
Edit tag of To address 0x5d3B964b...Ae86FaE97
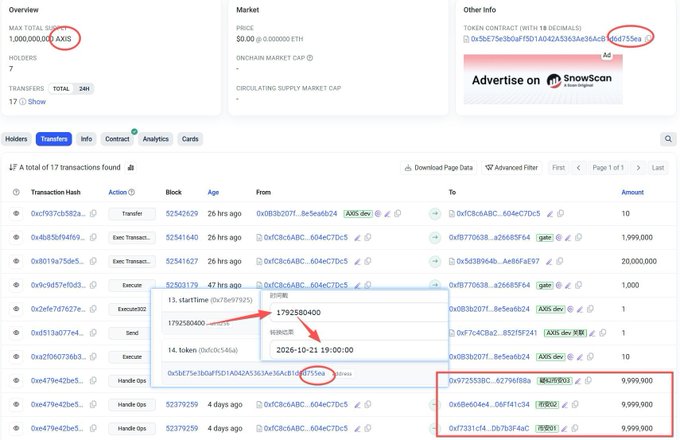click(x=549, y=261)
